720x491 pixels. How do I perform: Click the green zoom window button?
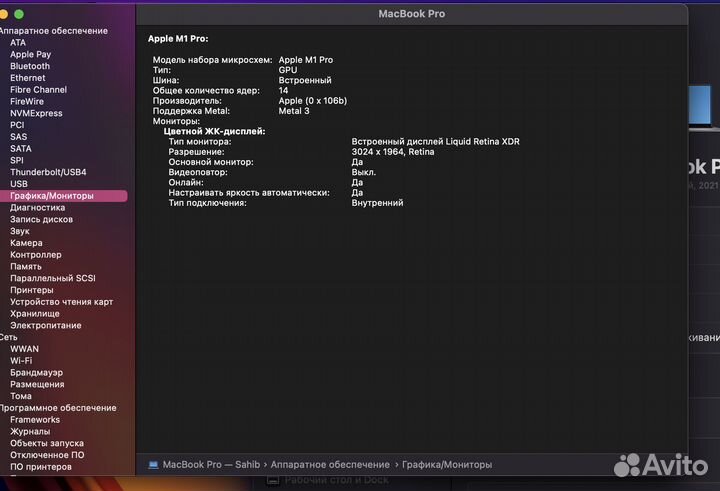tap(19, 14)
